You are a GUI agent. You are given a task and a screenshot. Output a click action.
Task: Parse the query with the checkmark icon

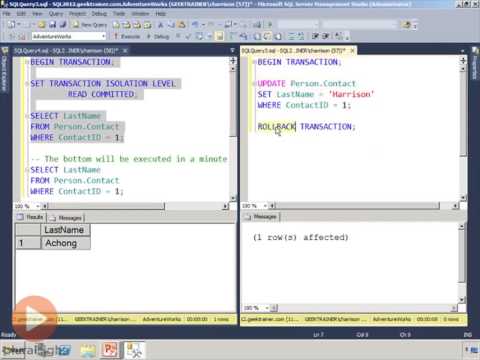click(x=188, y=36)
